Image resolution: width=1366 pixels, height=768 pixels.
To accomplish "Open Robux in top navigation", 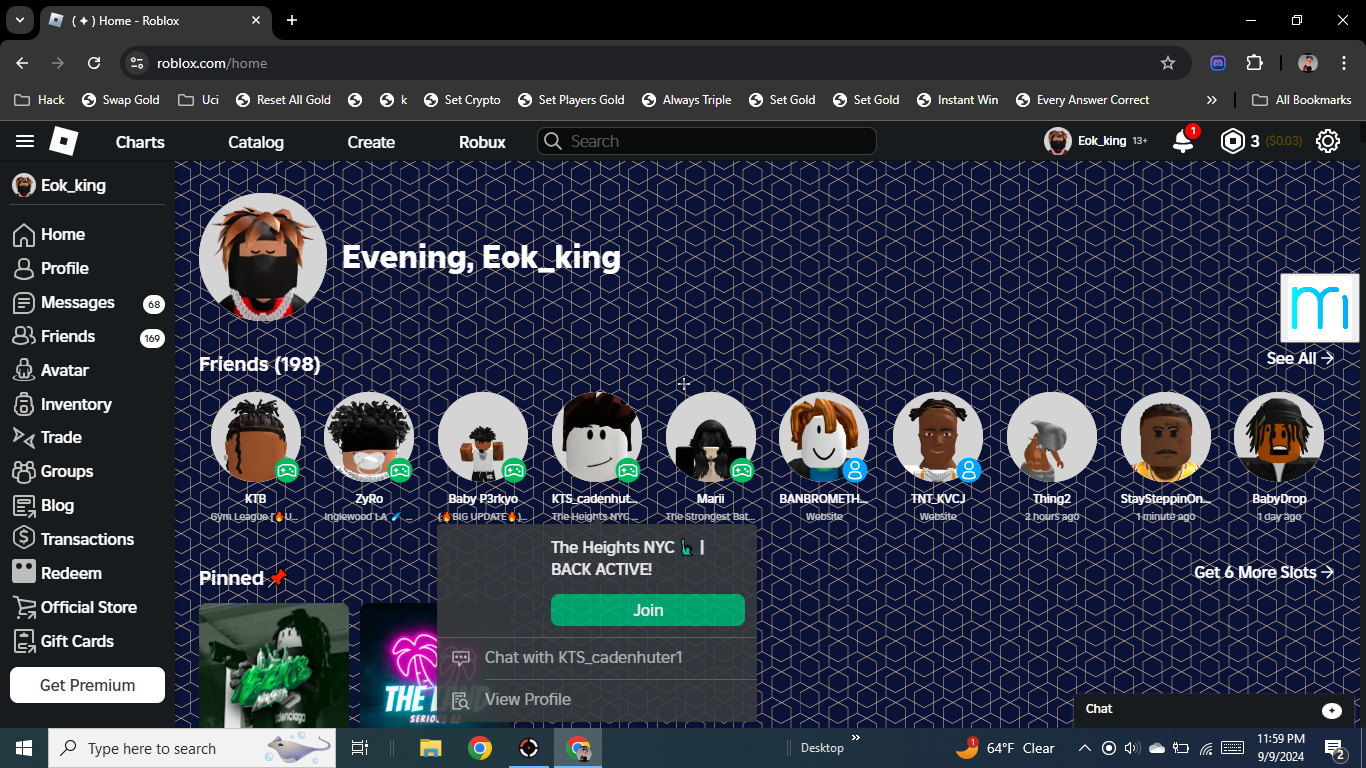I will (x=482, y=142).
